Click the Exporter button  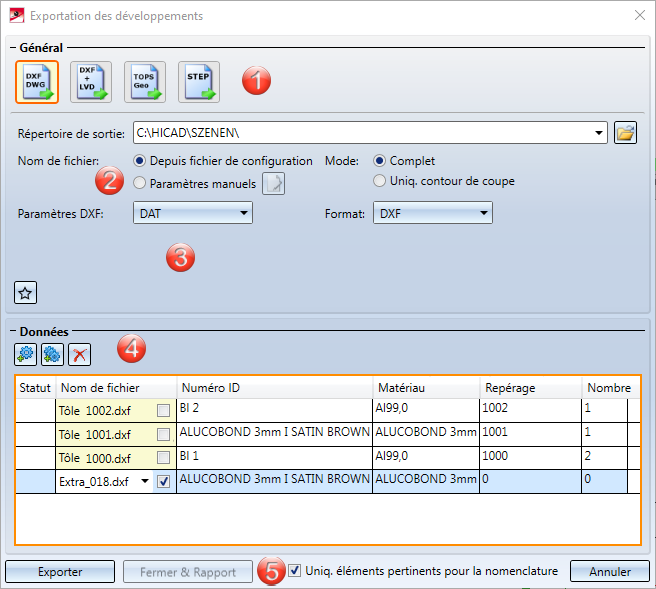(60, 572)
